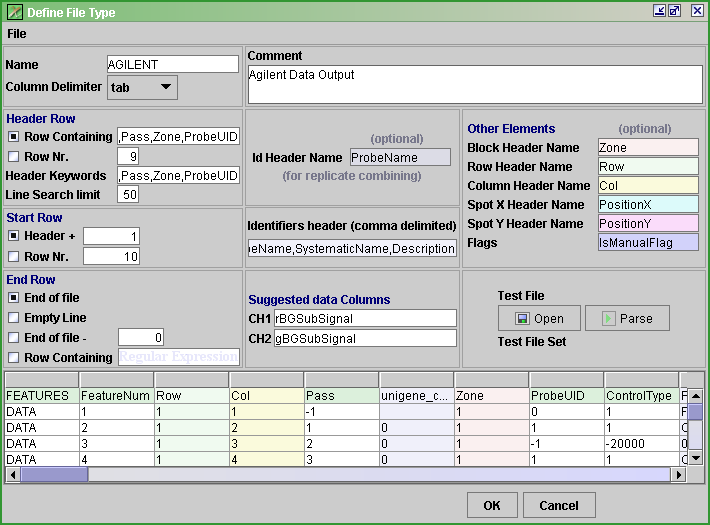Viewport: 710px width, 525px height.
Task: Click Line Search limit field showing 50
Action: tap(128, 194)
